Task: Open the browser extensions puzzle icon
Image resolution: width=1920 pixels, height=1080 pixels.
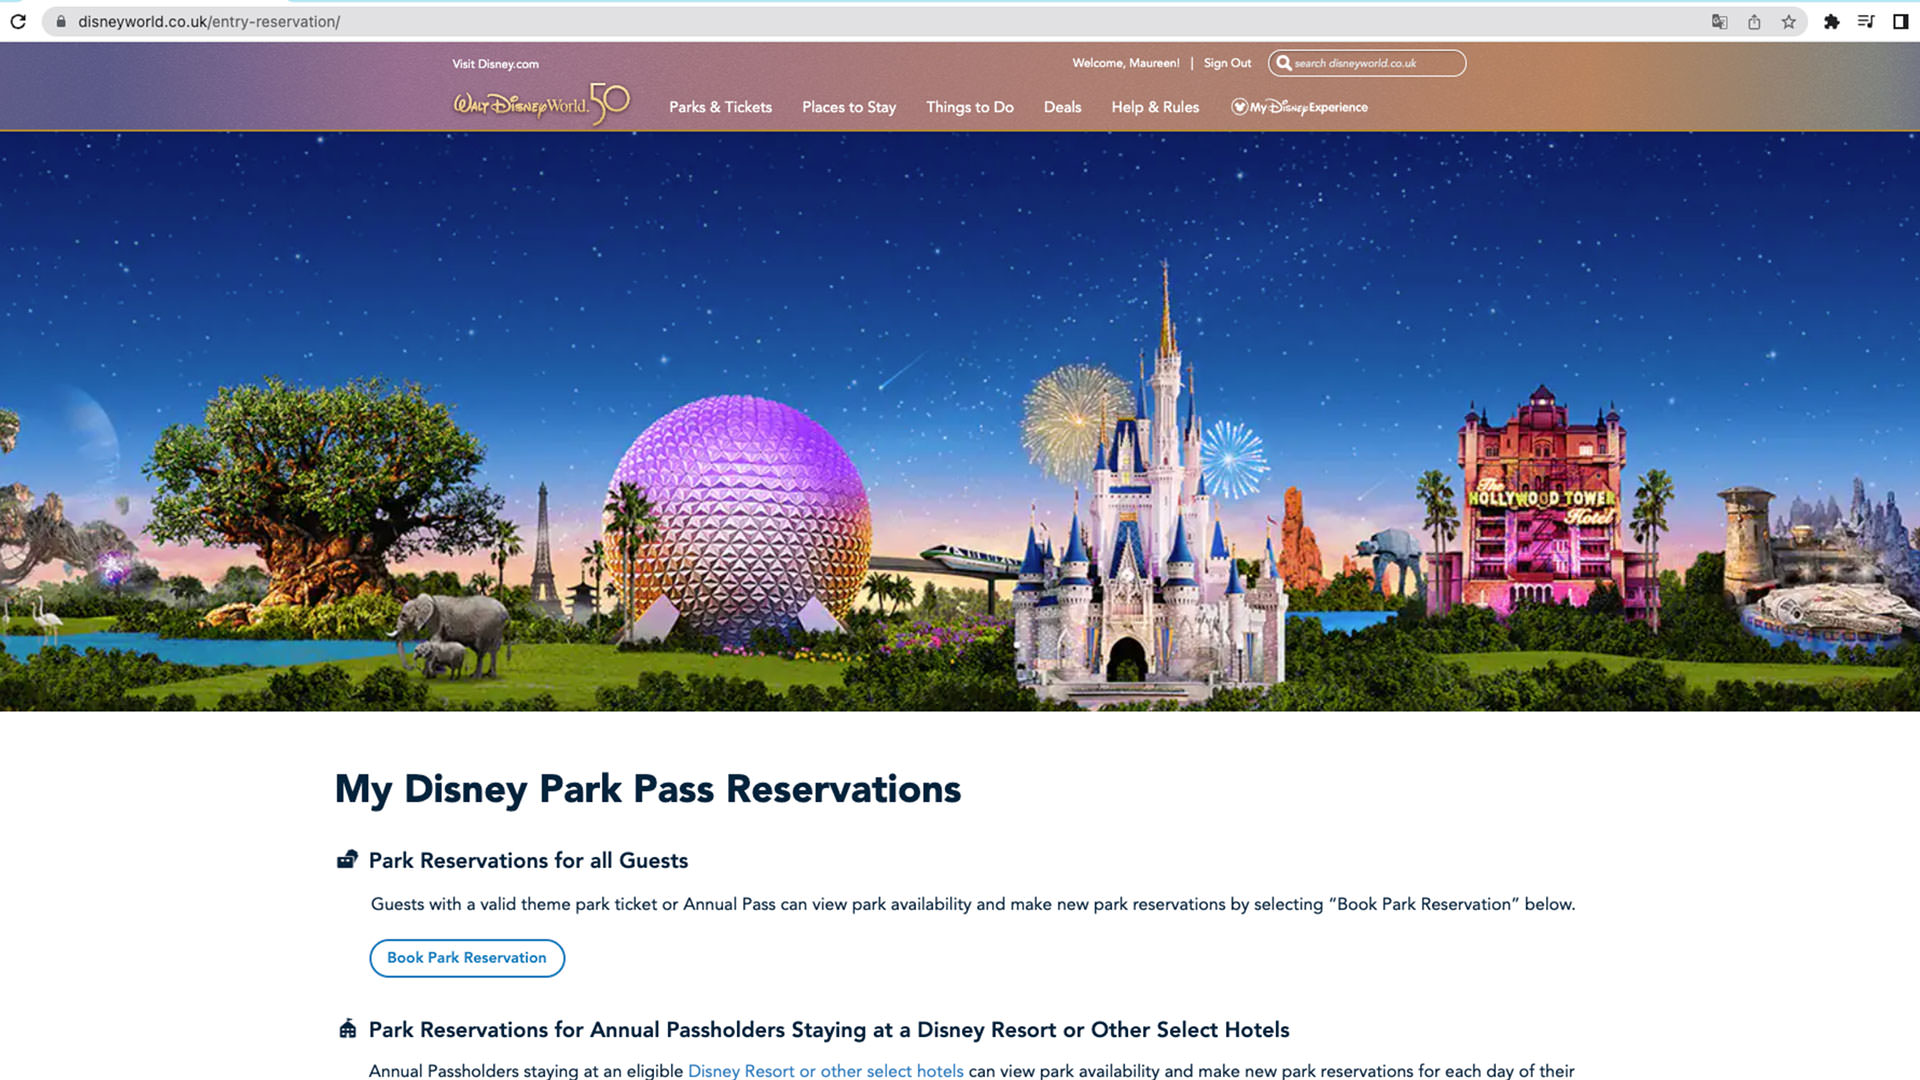Action: click(x=1831, y=21)
